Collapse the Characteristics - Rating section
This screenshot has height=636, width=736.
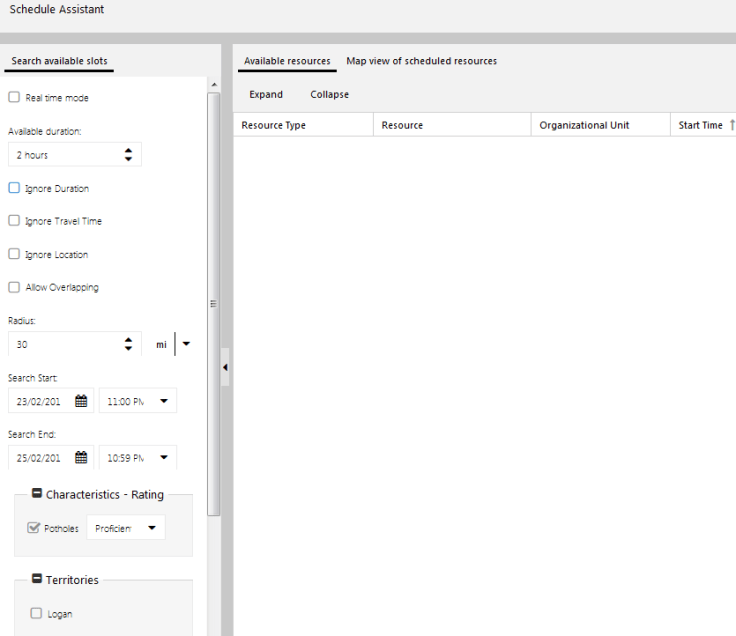click(37, 494)
